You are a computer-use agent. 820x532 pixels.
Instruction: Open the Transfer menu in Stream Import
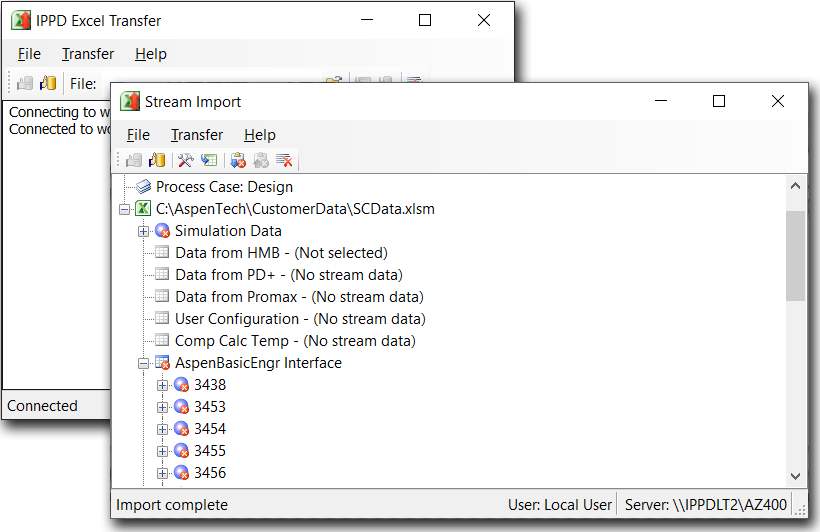click(197, 135)
